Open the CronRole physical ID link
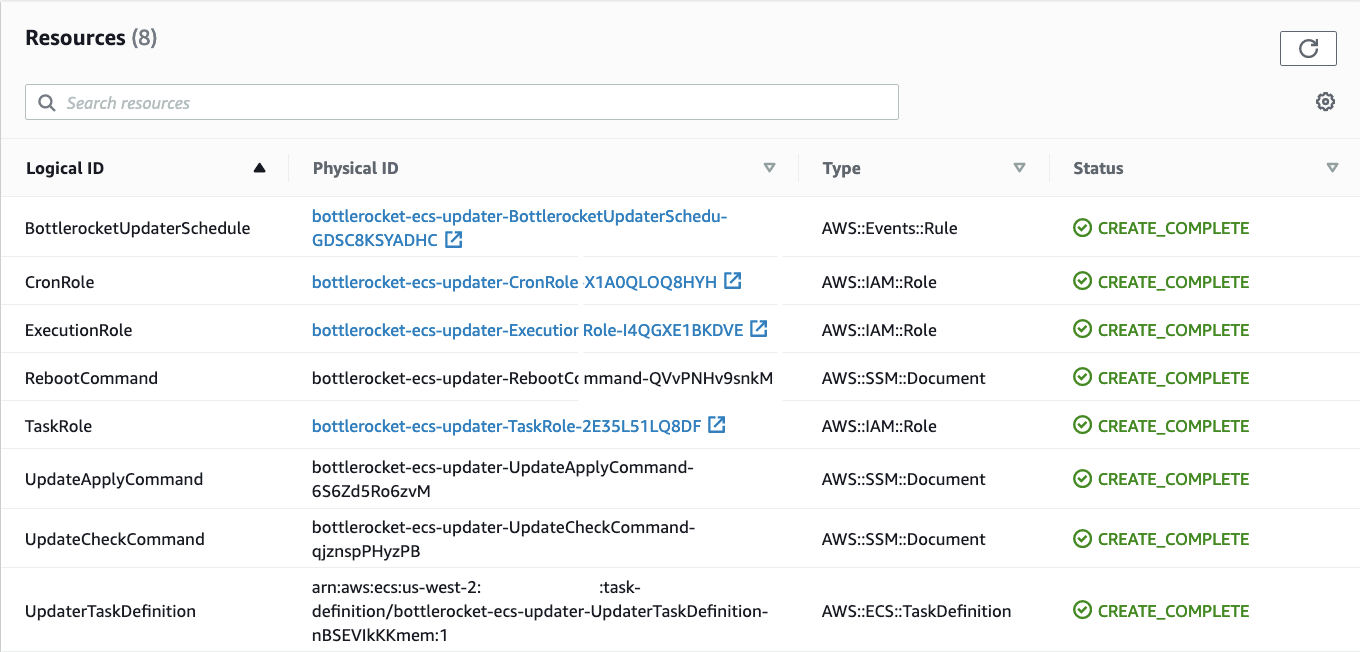The width and height of the screenshot is (1360, 652). 514,282
